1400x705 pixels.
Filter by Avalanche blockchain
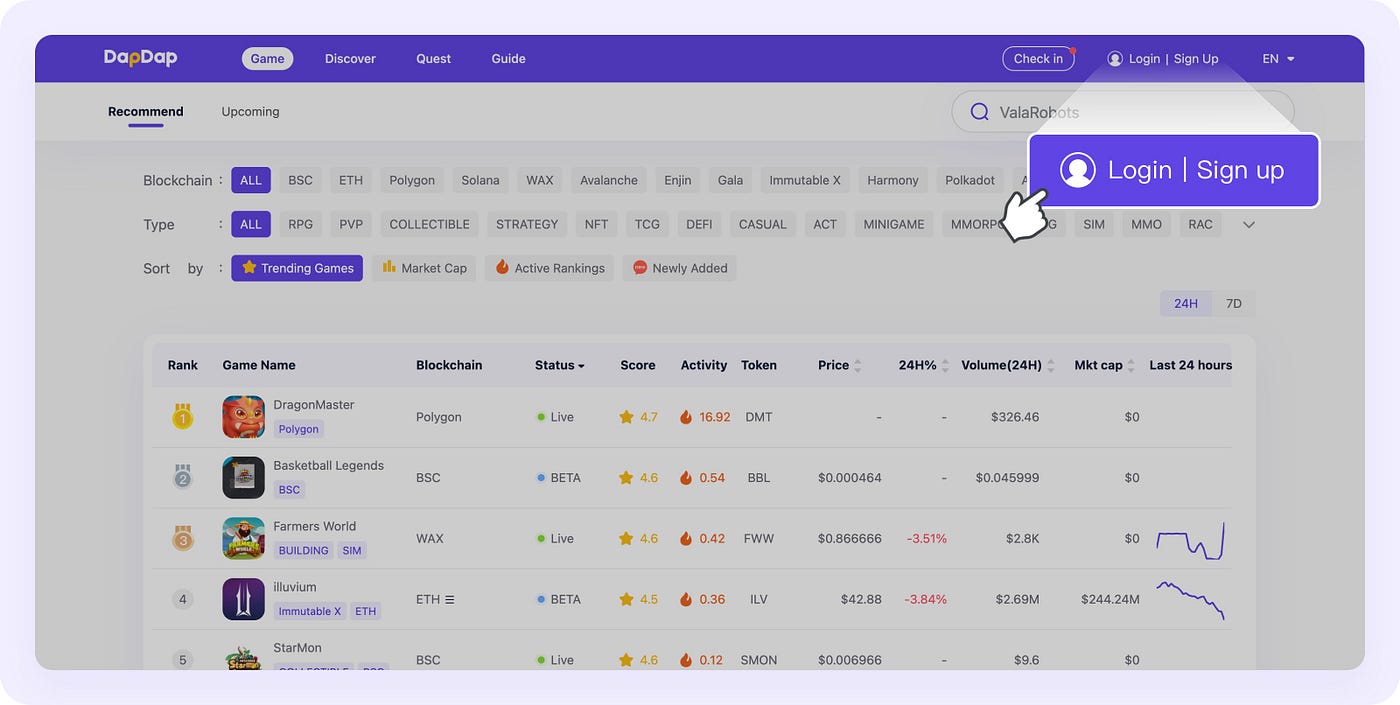pos(609,180)
